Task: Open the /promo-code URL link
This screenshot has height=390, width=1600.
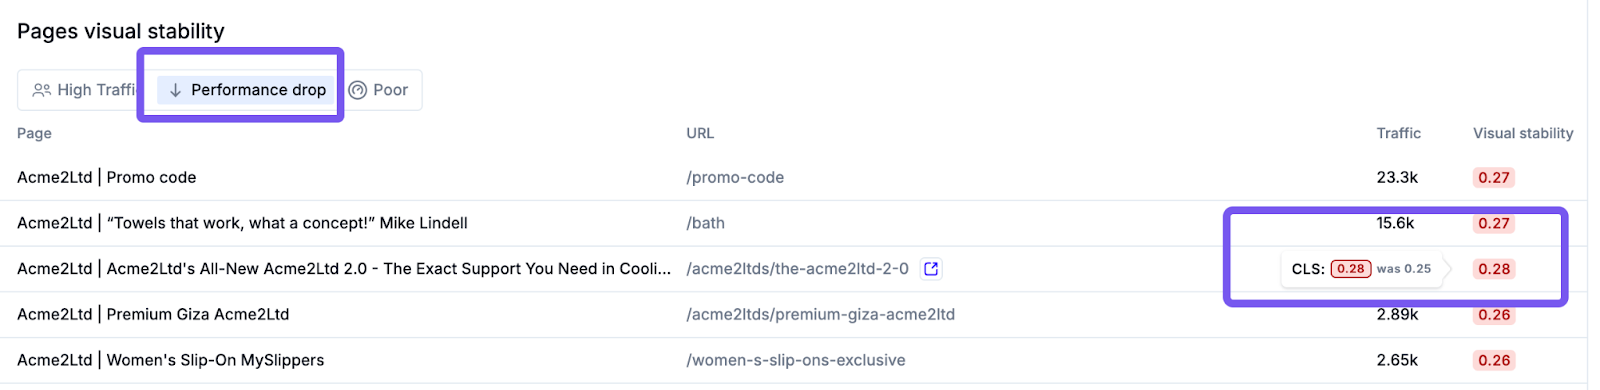Action: point(735,178)
